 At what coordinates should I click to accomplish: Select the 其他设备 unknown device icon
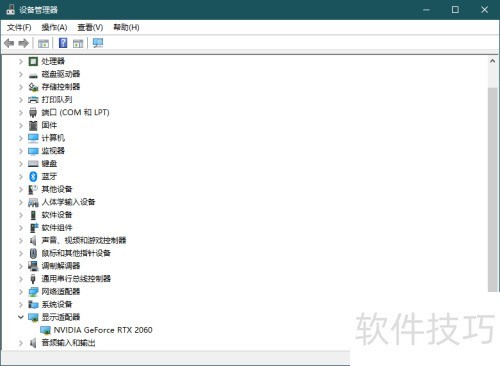[33, 189]
